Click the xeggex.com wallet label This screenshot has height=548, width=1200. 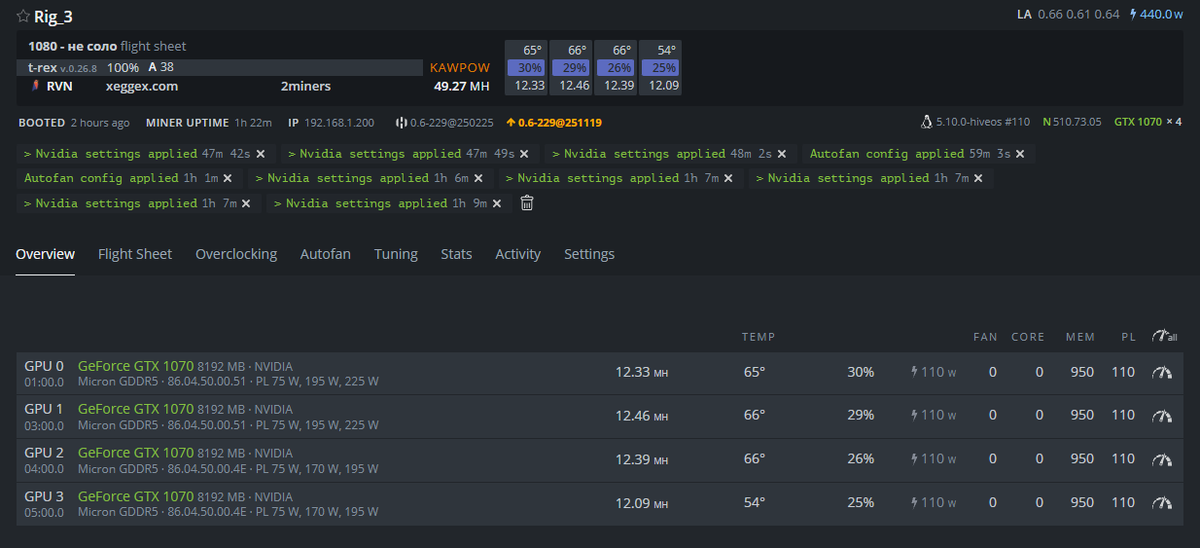(x=142, y=86)
